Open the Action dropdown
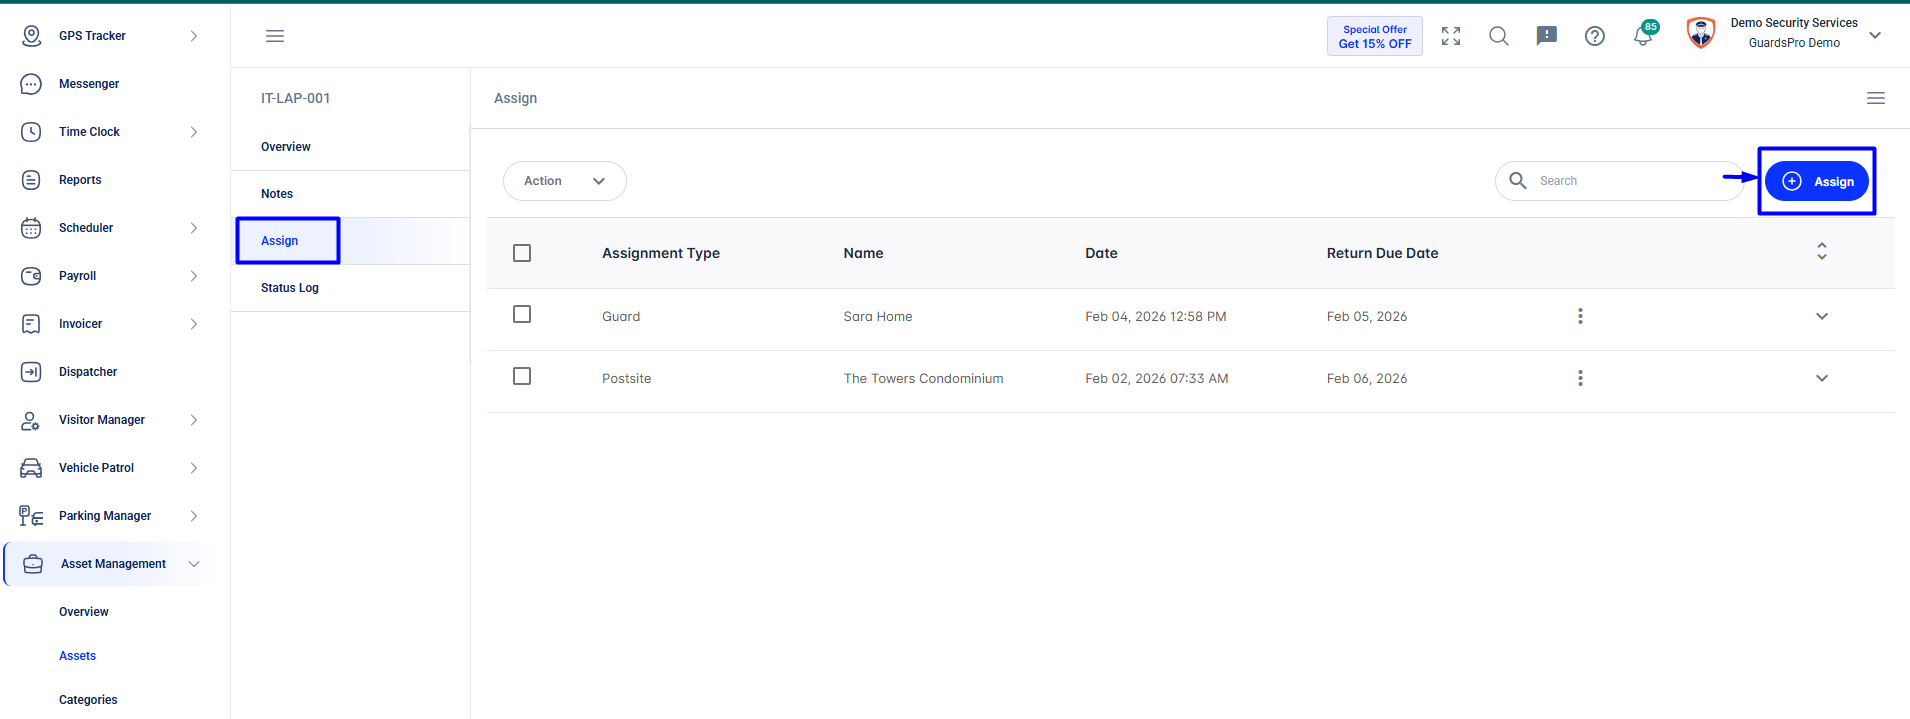The image size is (1910, 719). pyautogui.click(x=565, y=181)
